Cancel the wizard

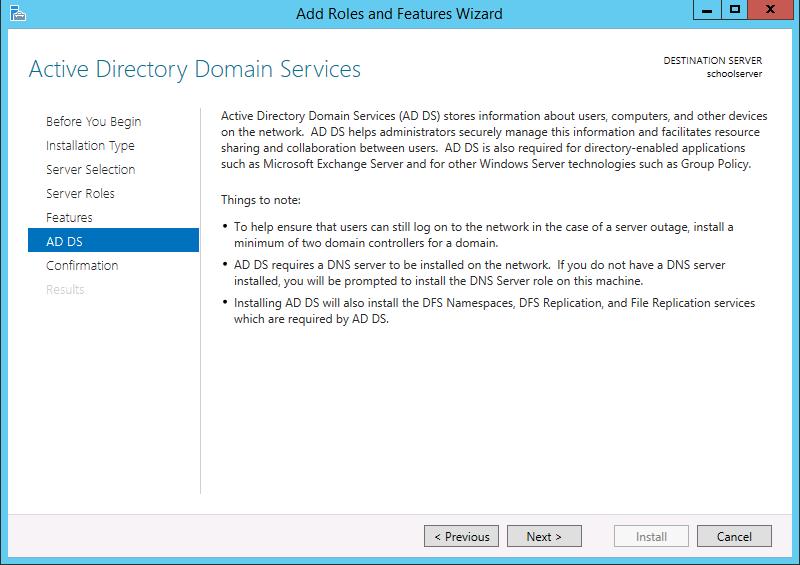(734, 536)
